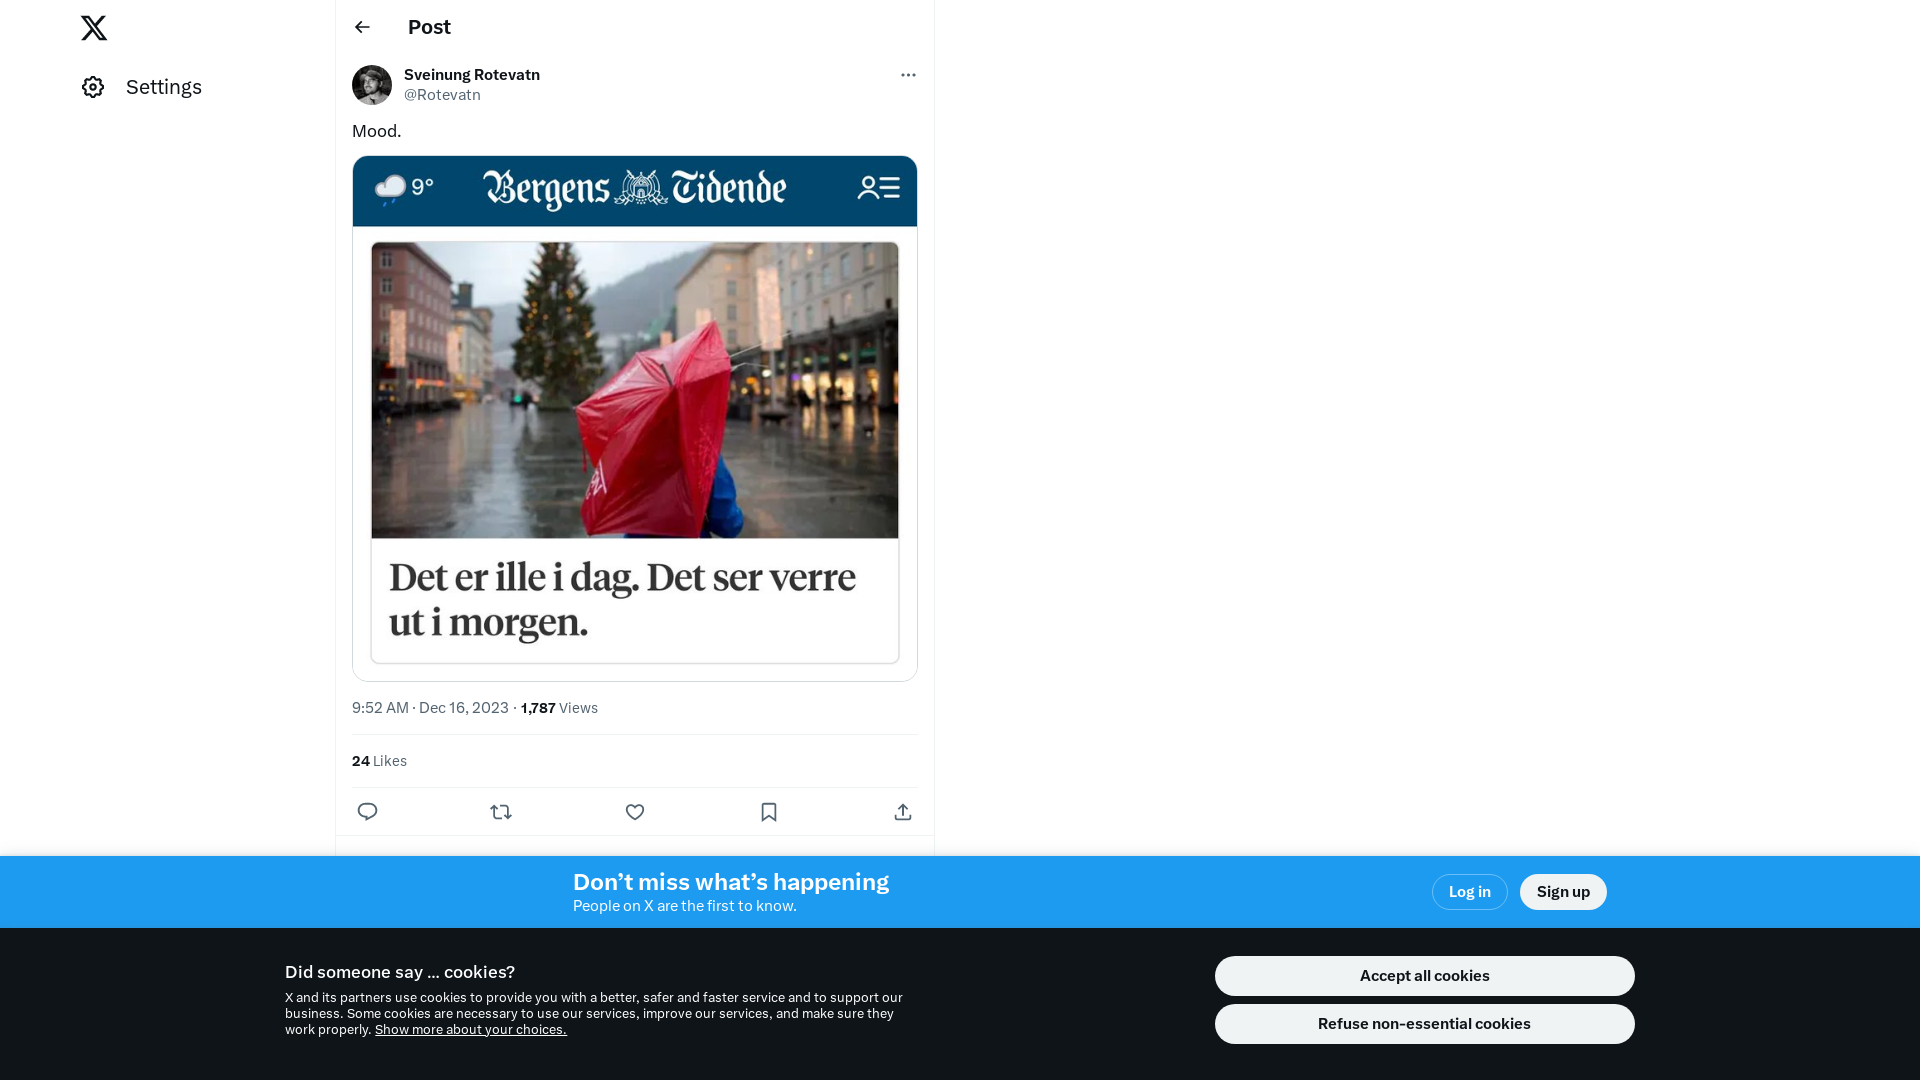
Task: Click the 9:52 AM Dec 16, 2023 timestamp
Action: (430, 708)
